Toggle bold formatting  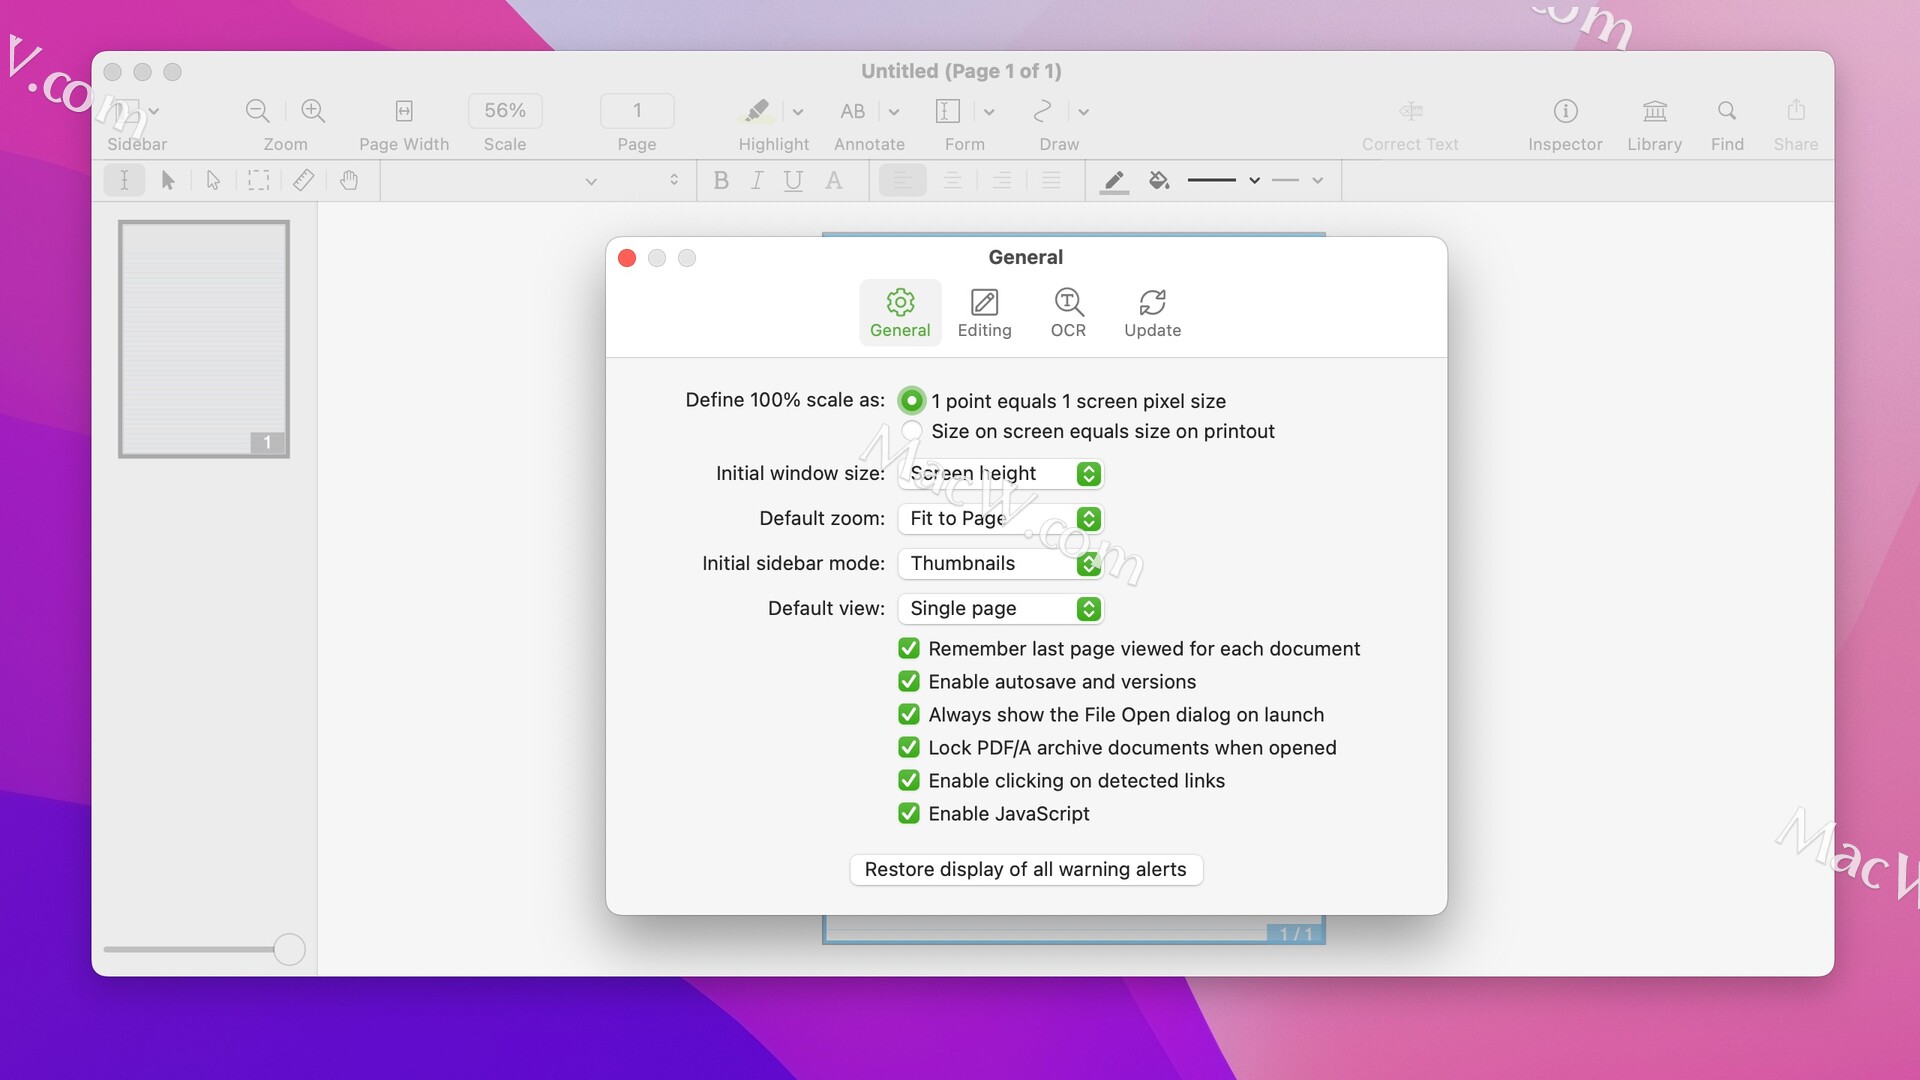721,180
